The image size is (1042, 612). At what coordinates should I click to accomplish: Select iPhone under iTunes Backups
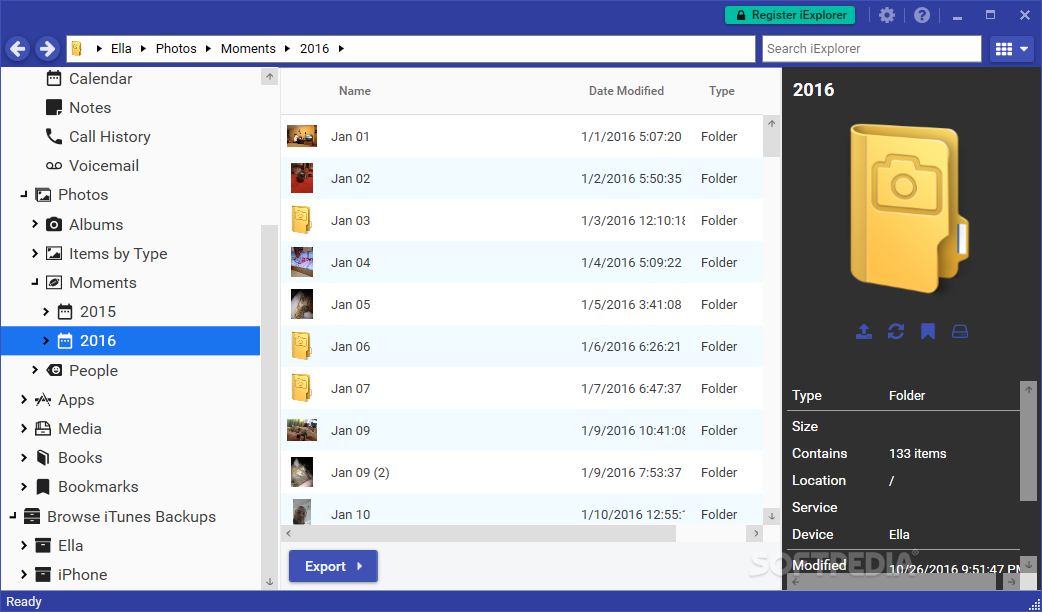[x=82, y=574]
